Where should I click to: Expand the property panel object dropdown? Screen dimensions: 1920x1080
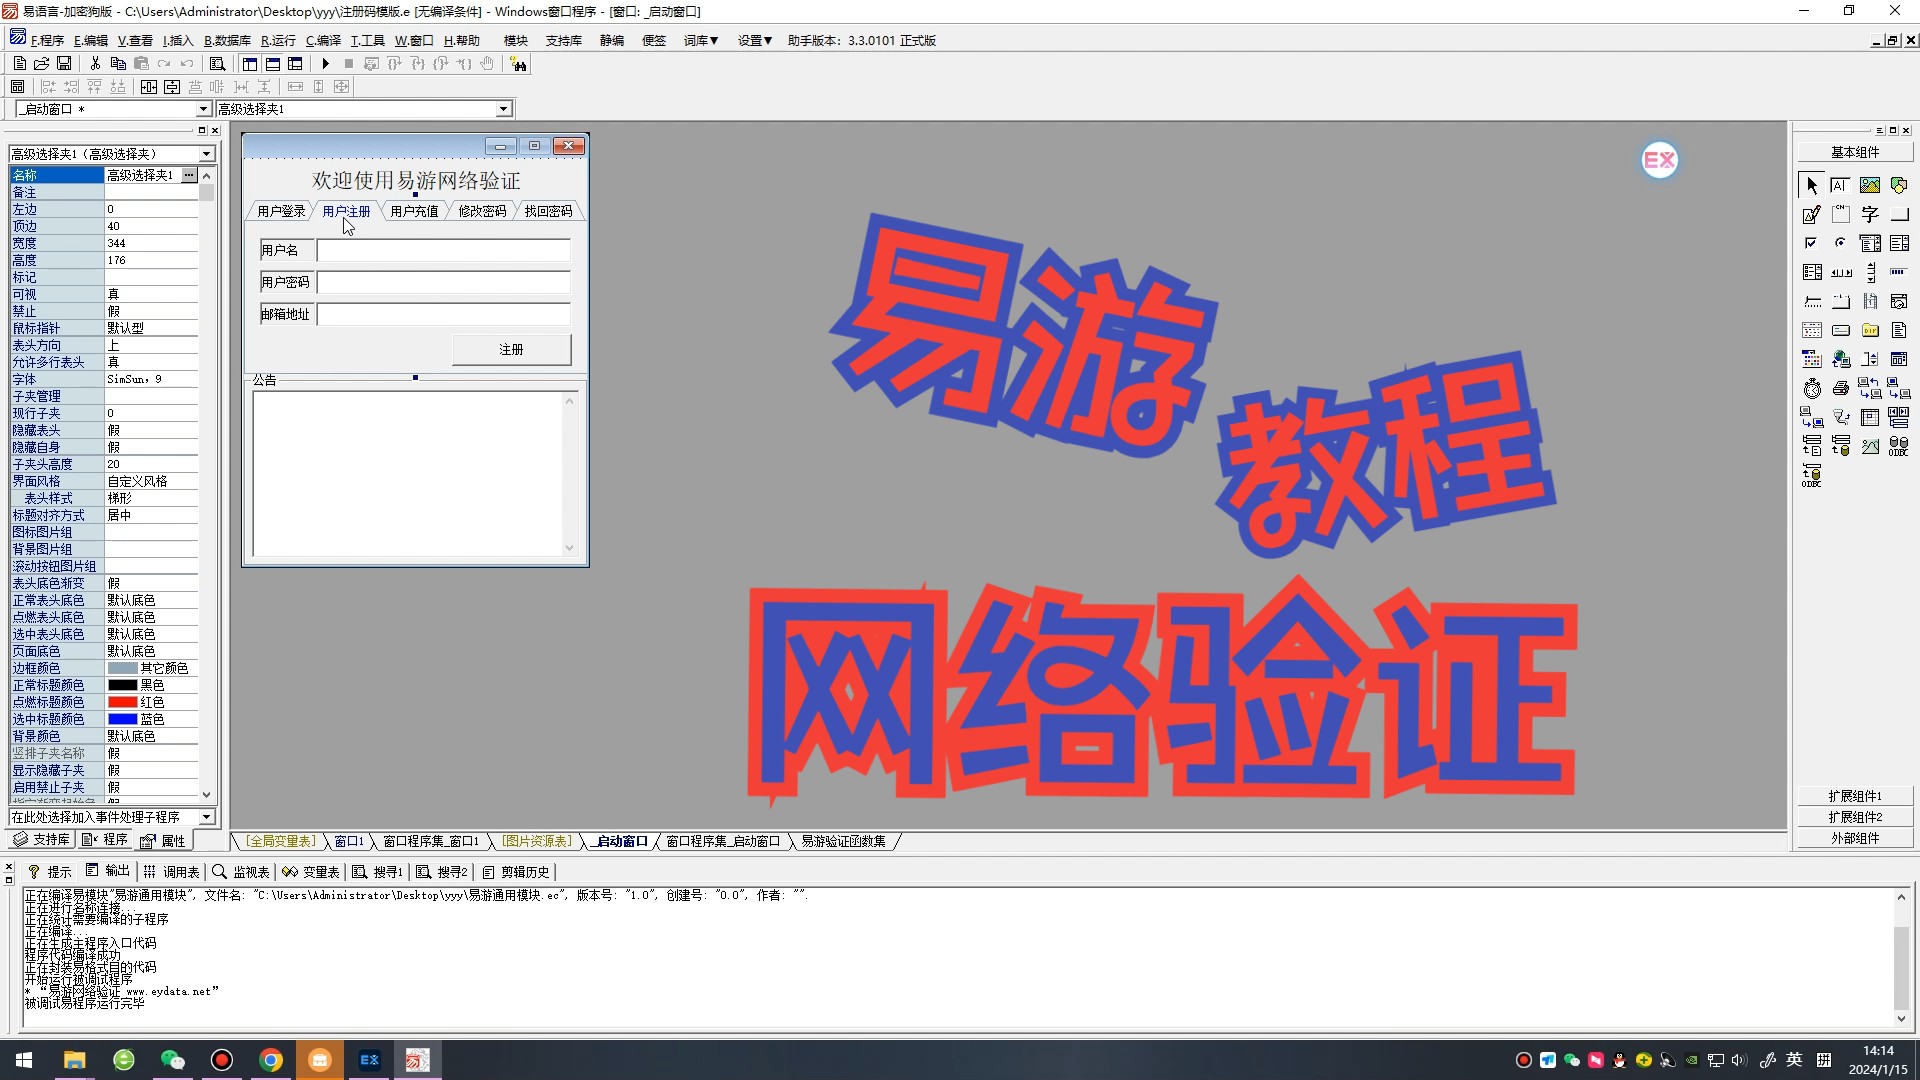(206, 154)
